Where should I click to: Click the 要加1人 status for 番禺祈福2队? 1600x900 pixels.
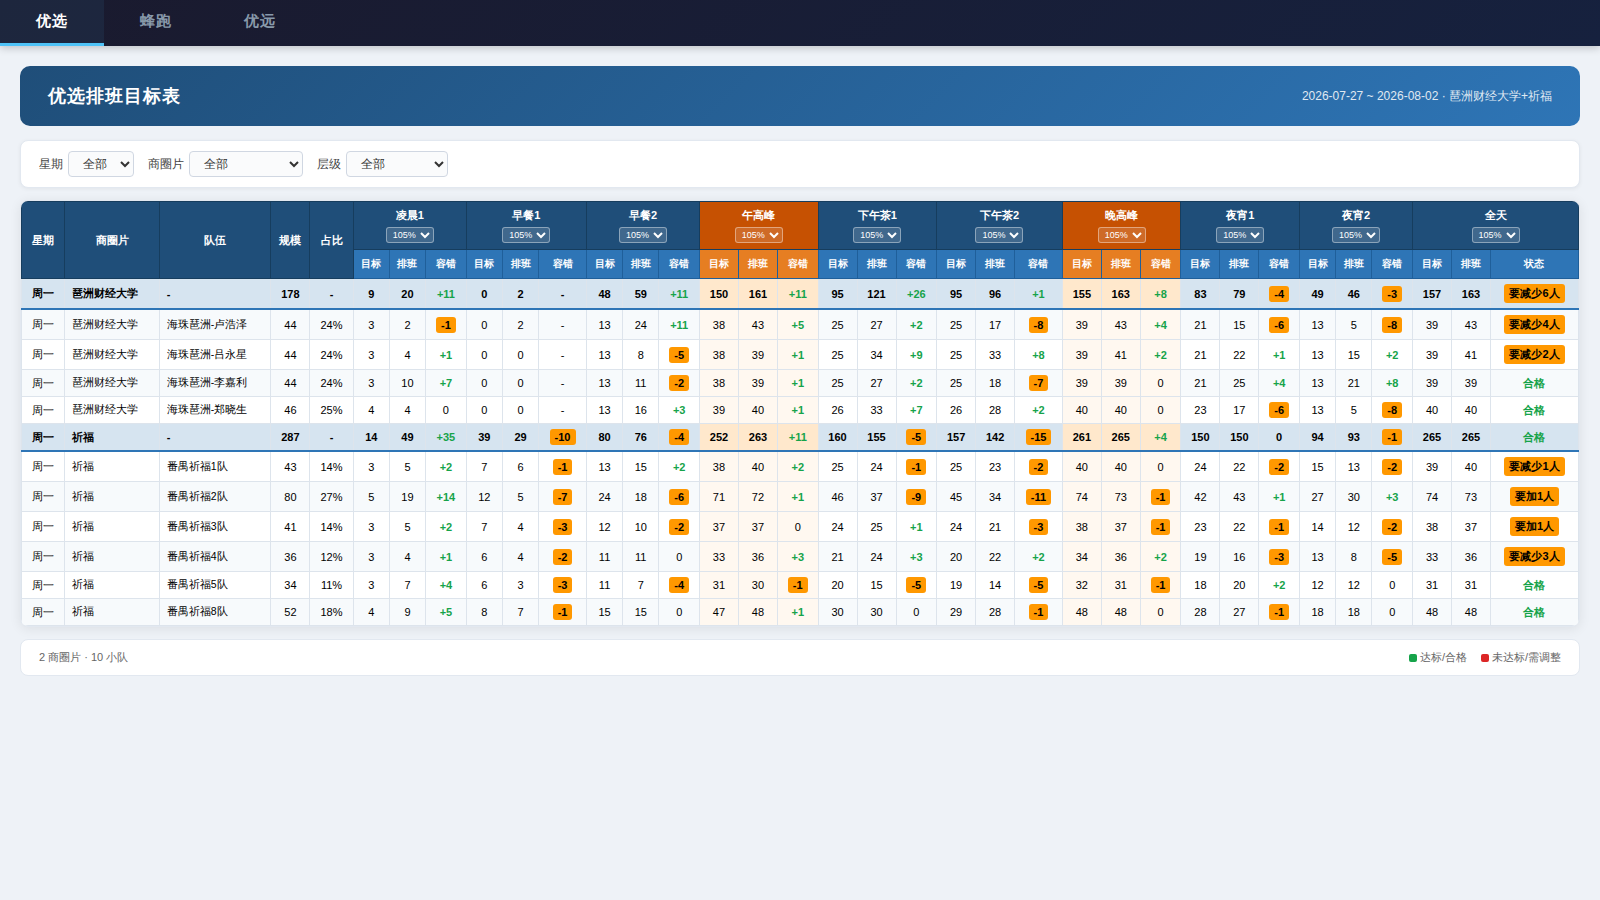[x=1534, y=497]
